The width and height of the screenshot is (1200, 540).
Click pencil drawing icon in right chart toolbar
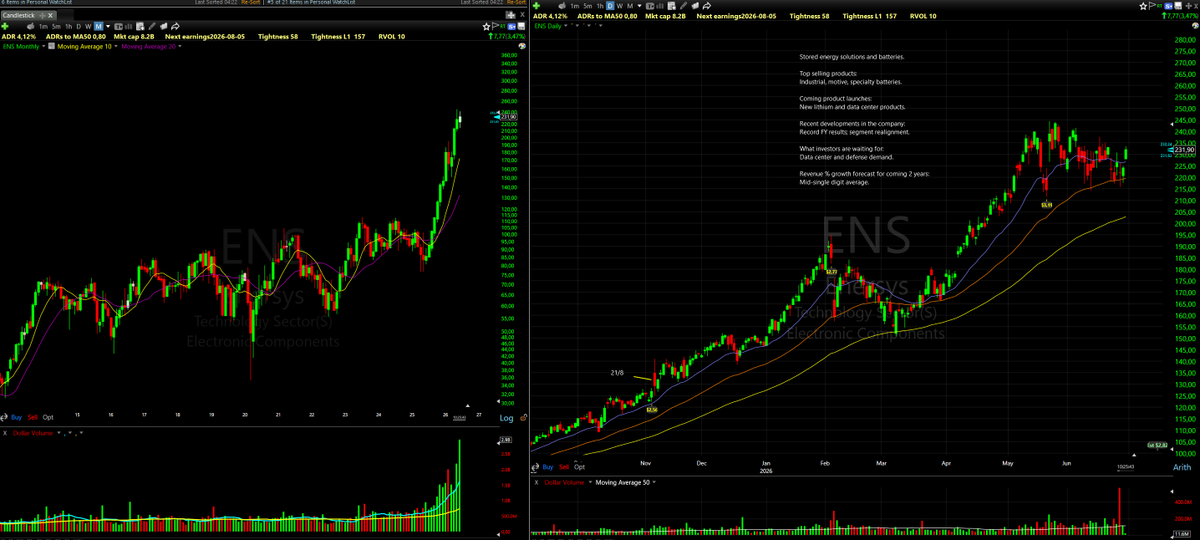pyautogui.click(x=683, y=6)
